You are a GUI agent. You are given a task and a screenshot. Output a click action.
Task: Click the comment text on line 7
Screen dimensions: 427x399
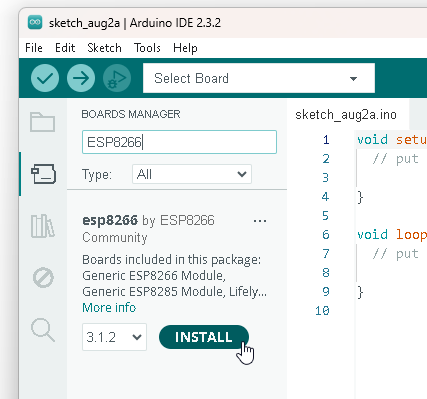[x=396, y=254]
